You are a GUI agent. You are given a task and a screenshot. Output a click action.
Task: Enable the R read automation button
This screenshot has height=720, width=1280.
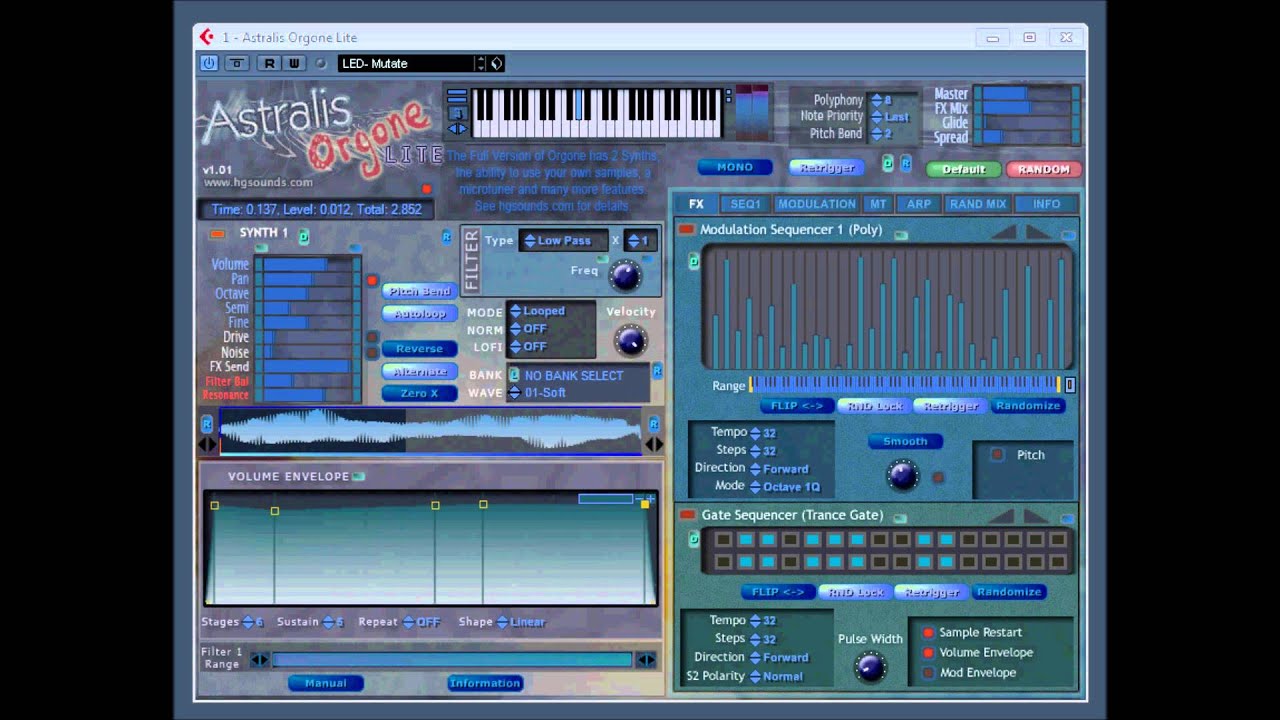pos(269,63)
